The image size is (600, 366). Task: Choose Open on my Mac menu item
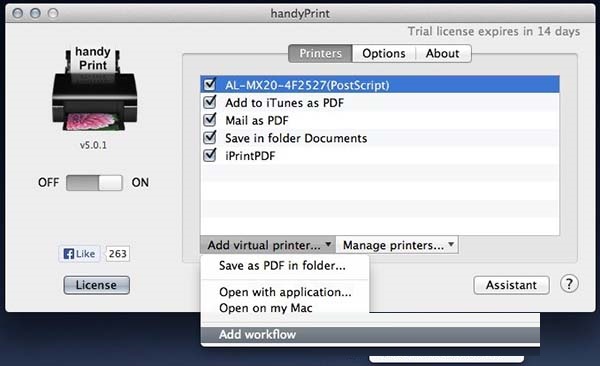(x=285, y=308)
